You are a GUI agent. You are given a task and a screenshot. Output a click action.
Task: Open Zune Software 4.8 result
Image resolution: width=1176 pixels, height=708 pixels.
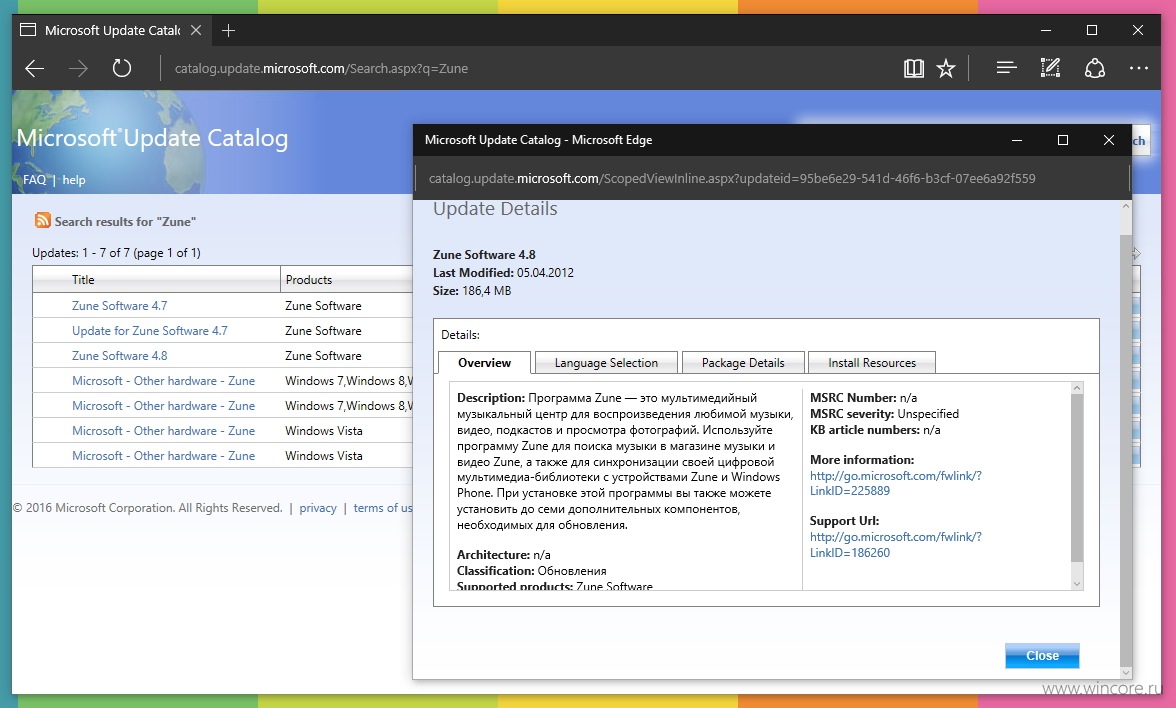tap(119, 356)
